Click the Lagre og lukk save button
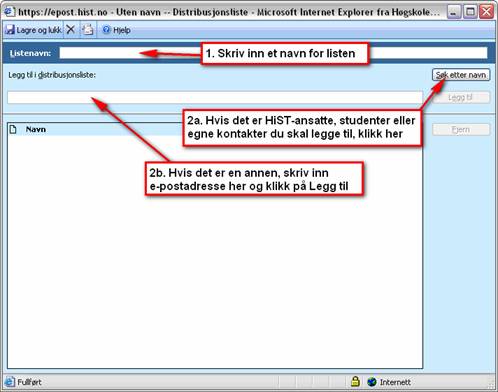The height and width of the screenshot is (392, 498). (33, 30)
